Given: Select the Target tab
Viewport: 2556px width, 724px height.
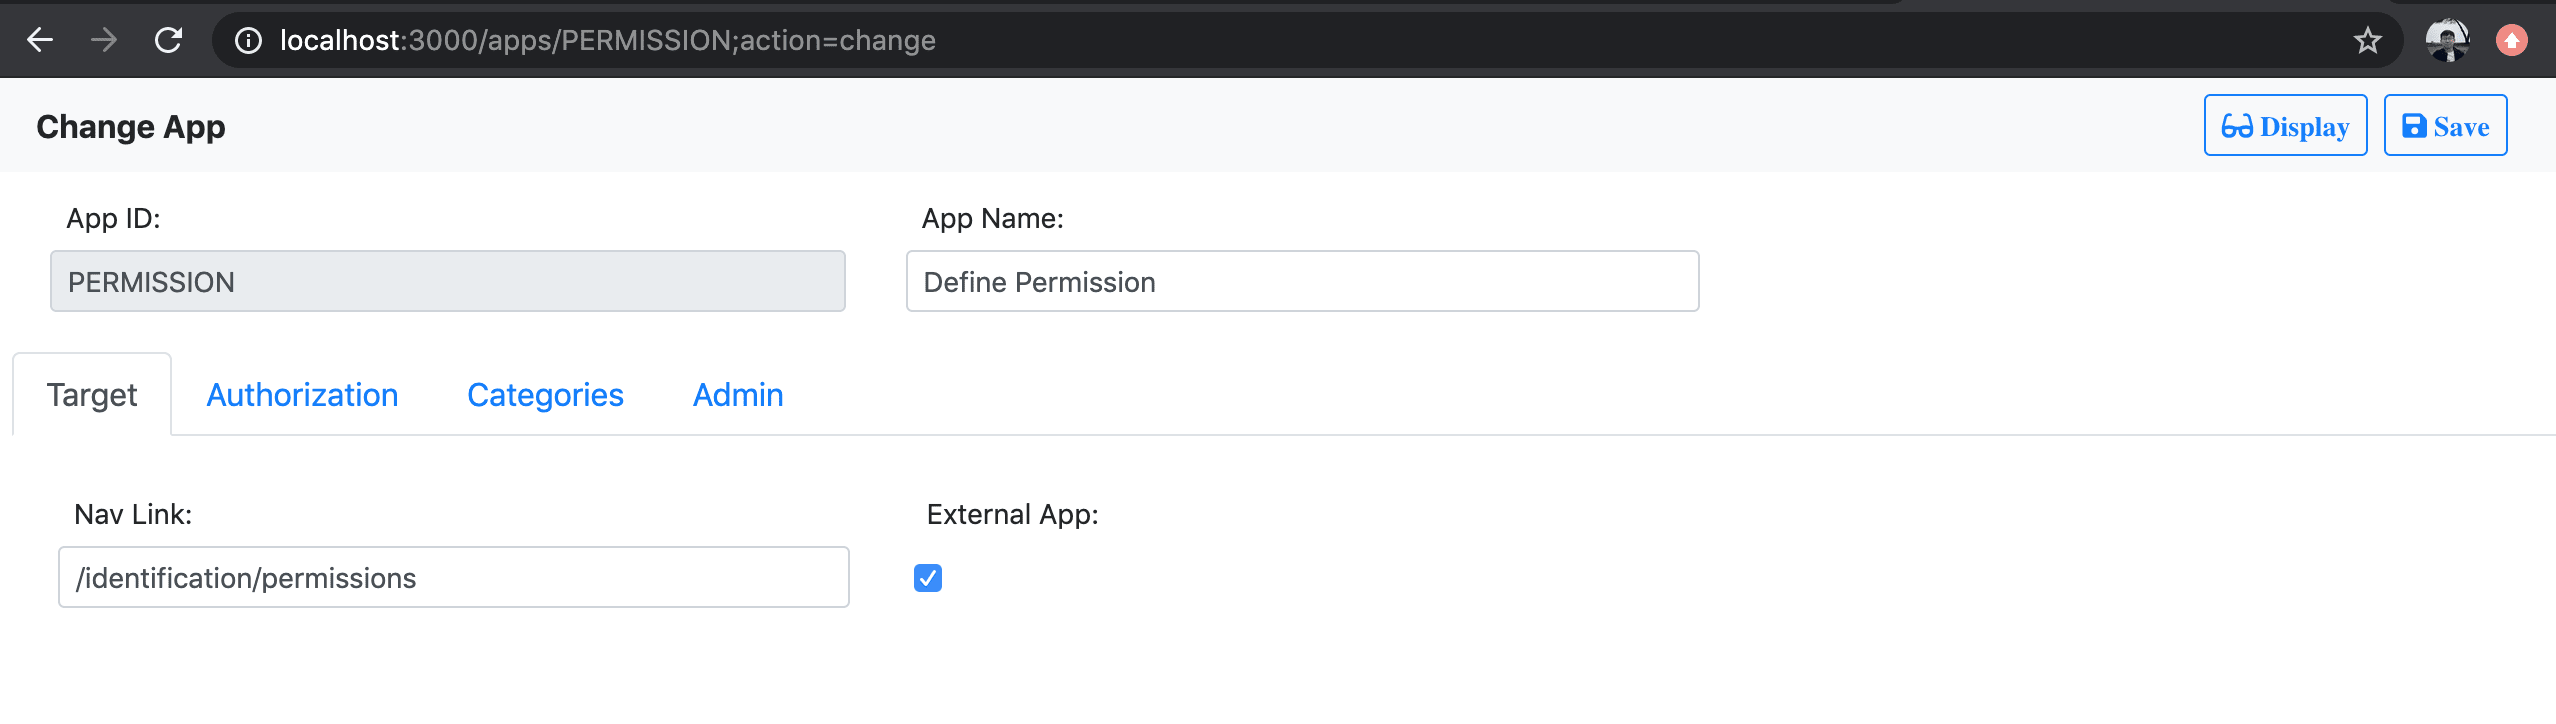Looking at the screenshot, I should (x=92, y=394).
